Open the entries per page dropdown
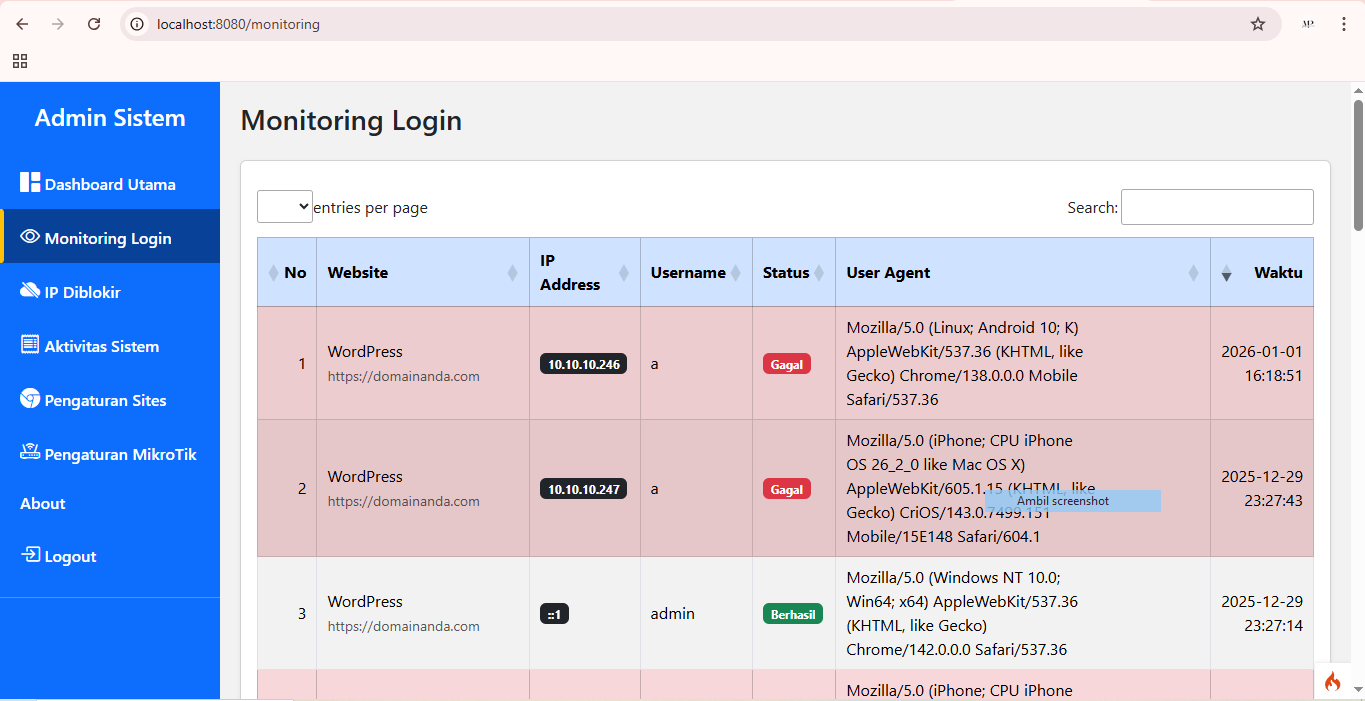 point(285,207)
